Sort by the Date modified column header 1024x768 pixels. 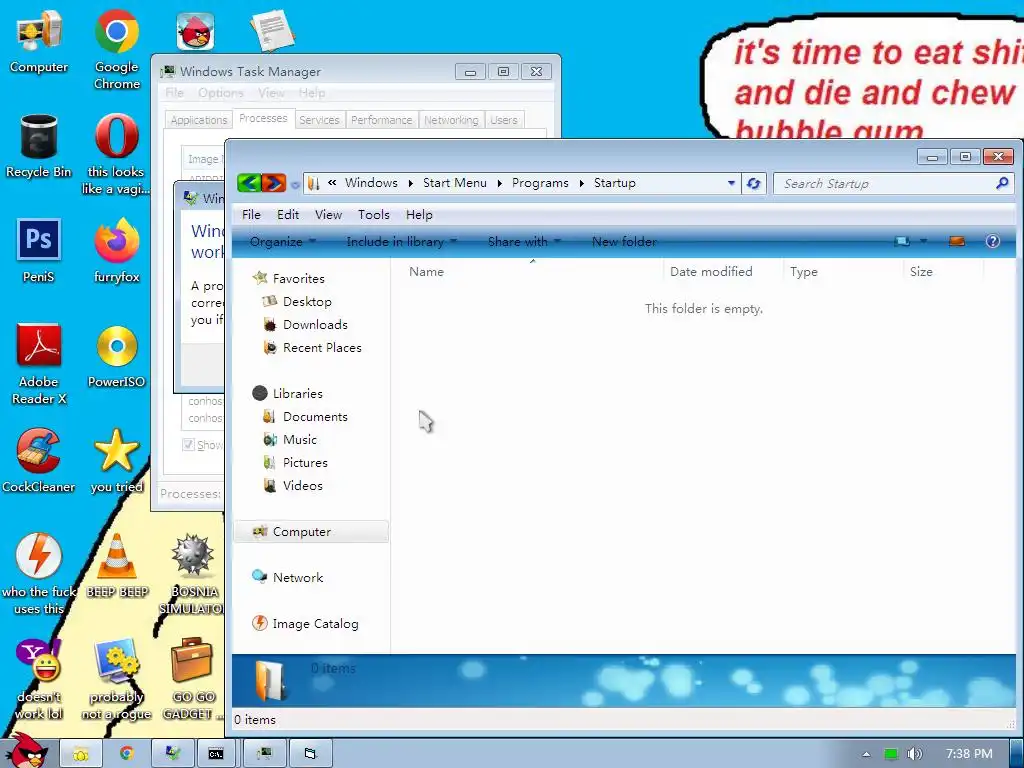click(724, 272)
